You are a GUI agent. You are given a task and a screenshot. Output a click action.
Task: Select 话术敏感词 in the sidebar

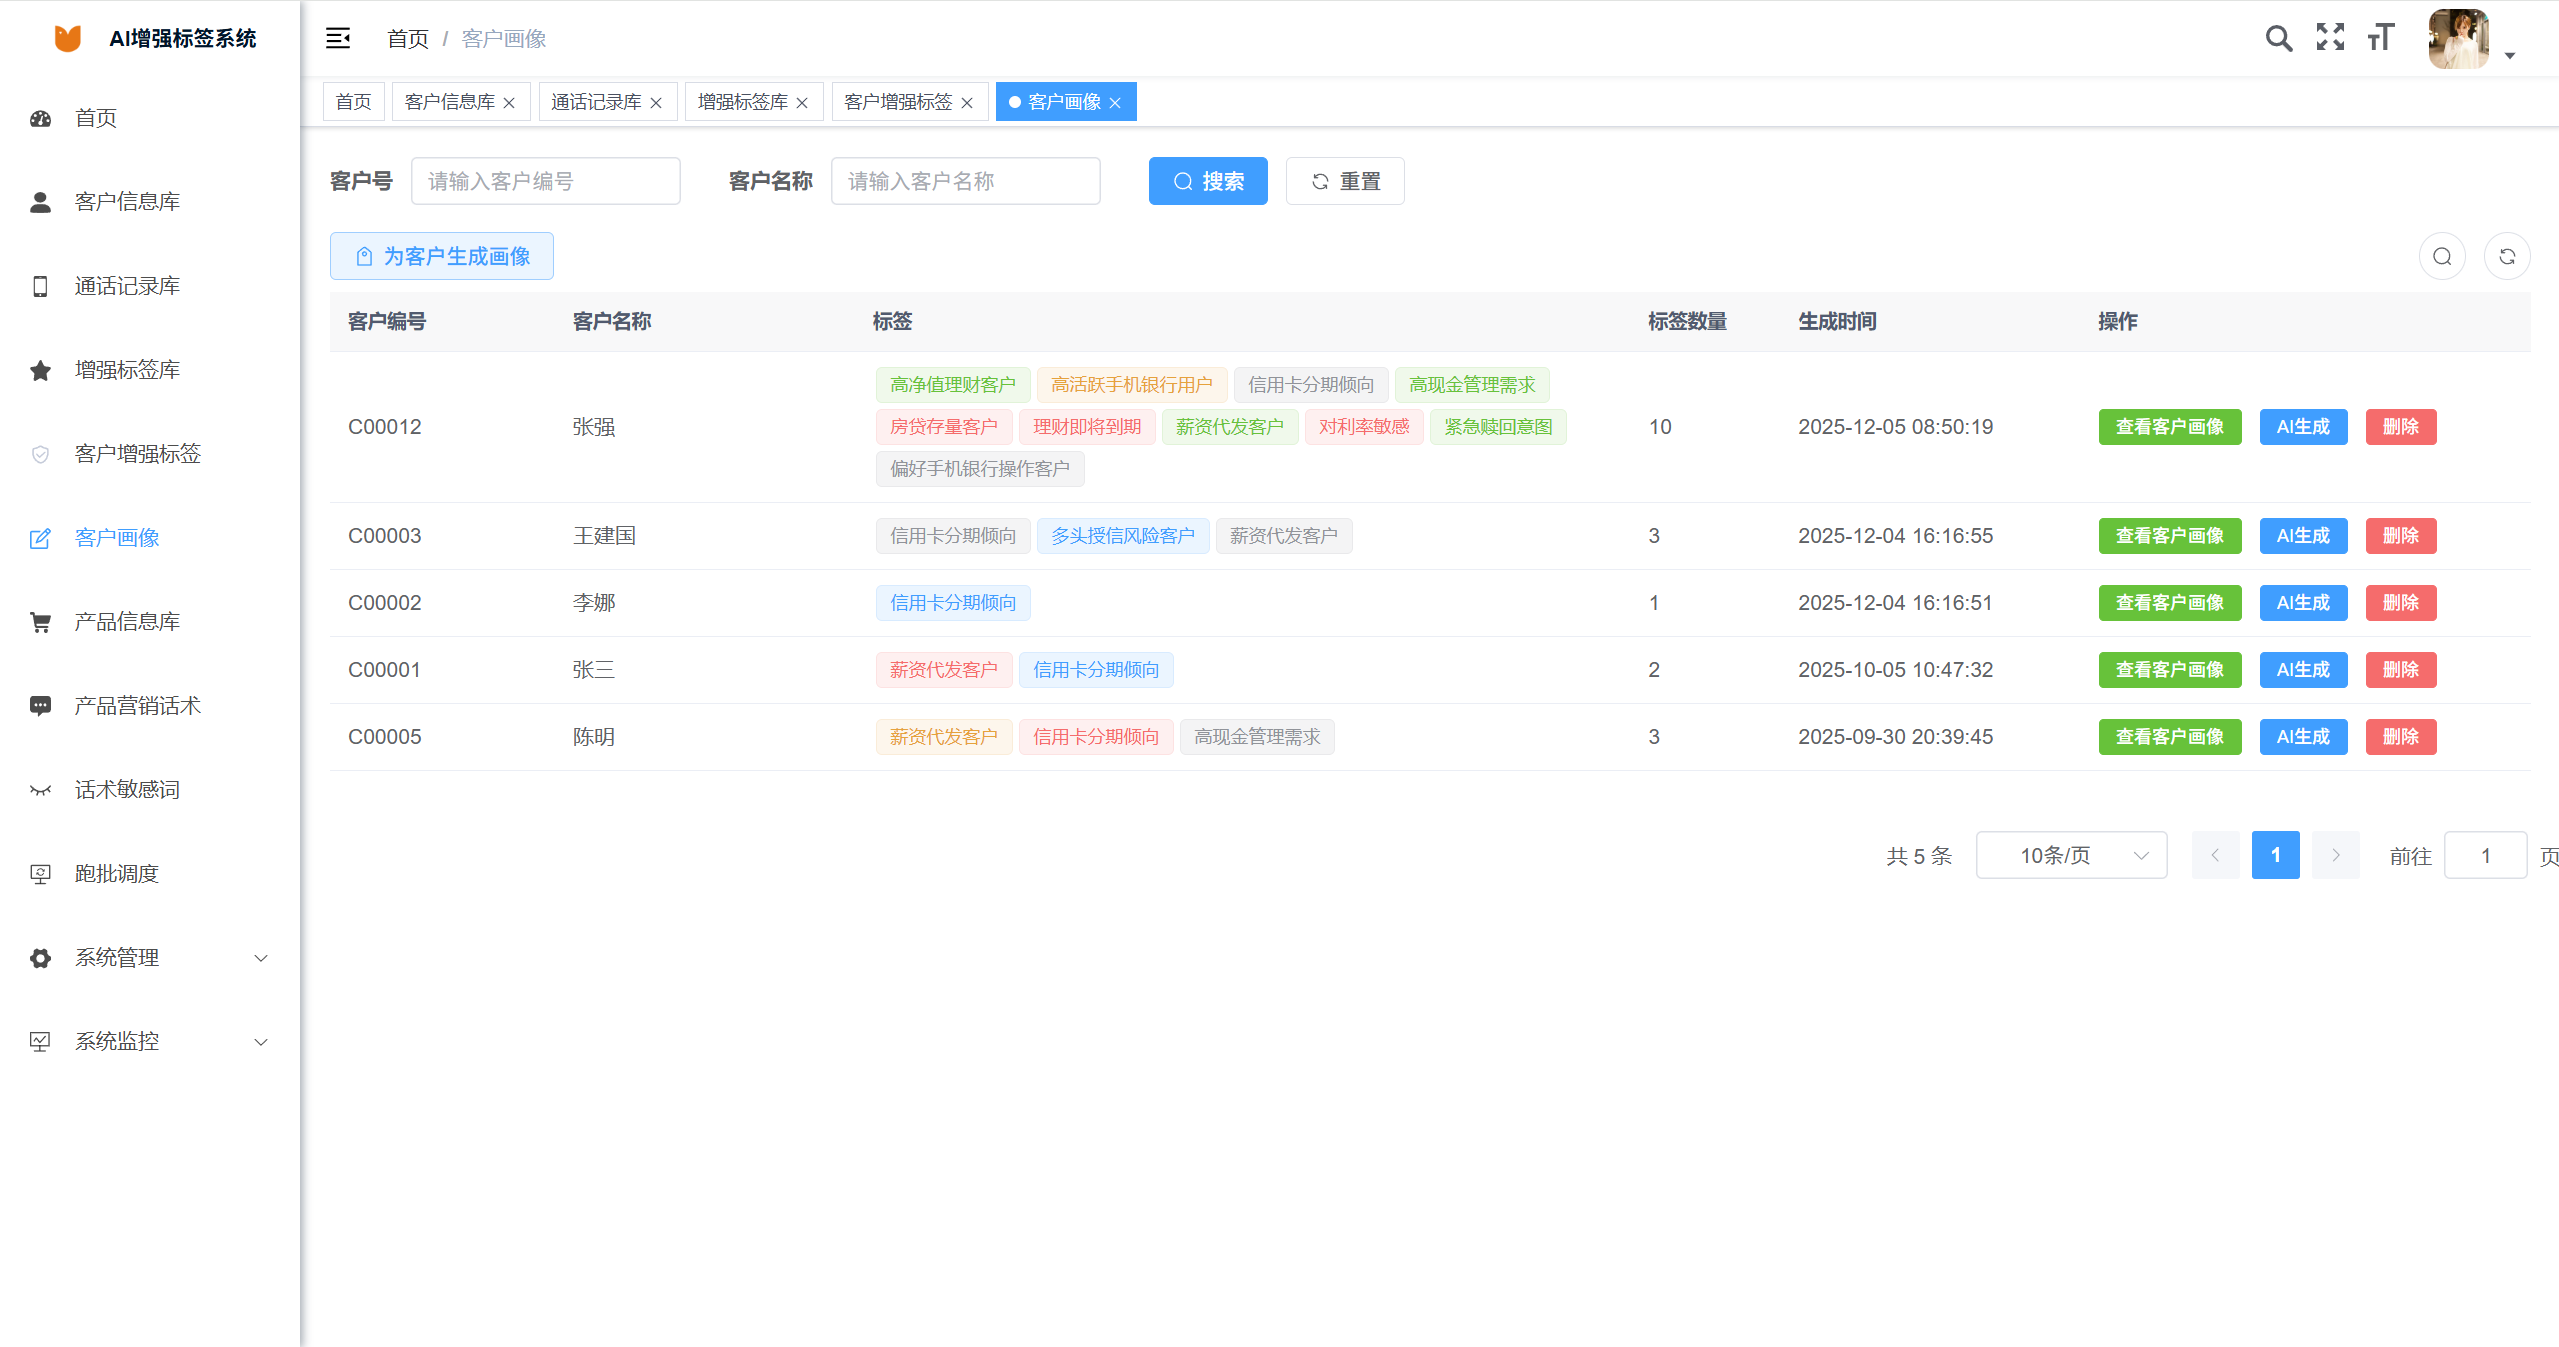click(x=127, y=790)
